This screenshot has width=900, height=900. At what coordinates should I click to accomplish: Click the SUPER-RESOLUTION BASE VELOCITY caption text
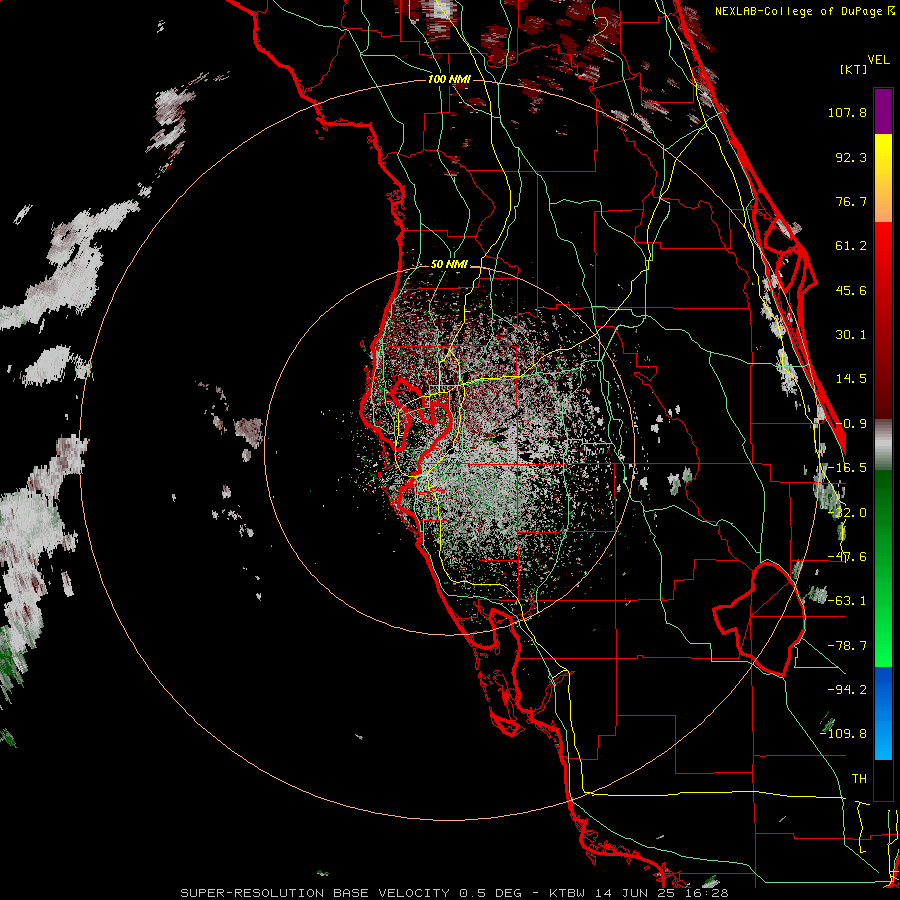tap(315, 893)
